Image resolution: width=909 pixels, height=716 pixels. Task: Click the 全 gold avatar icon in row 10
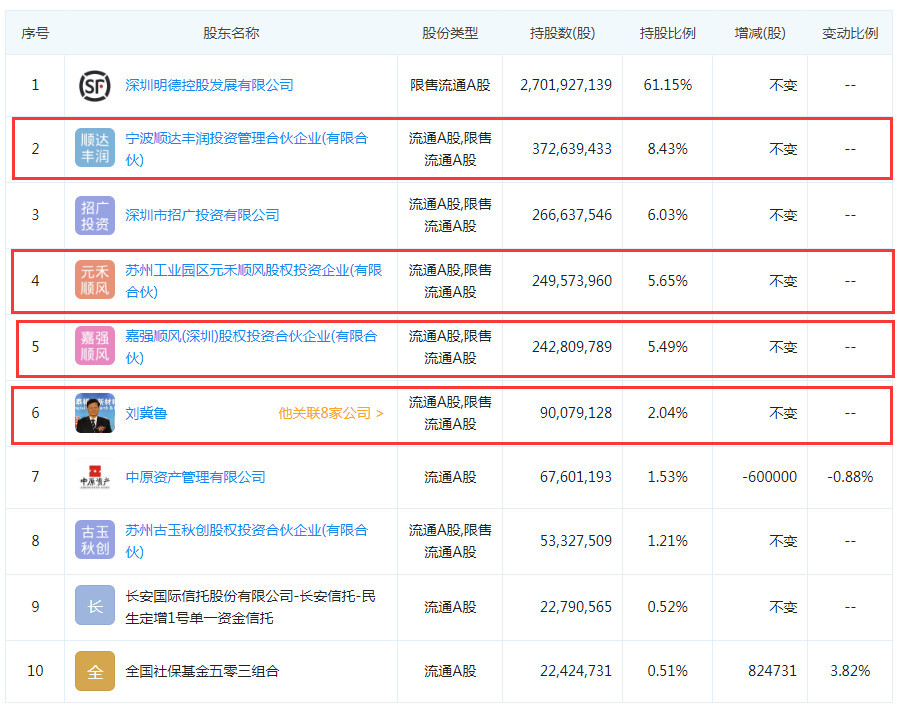tap(95, 671)
